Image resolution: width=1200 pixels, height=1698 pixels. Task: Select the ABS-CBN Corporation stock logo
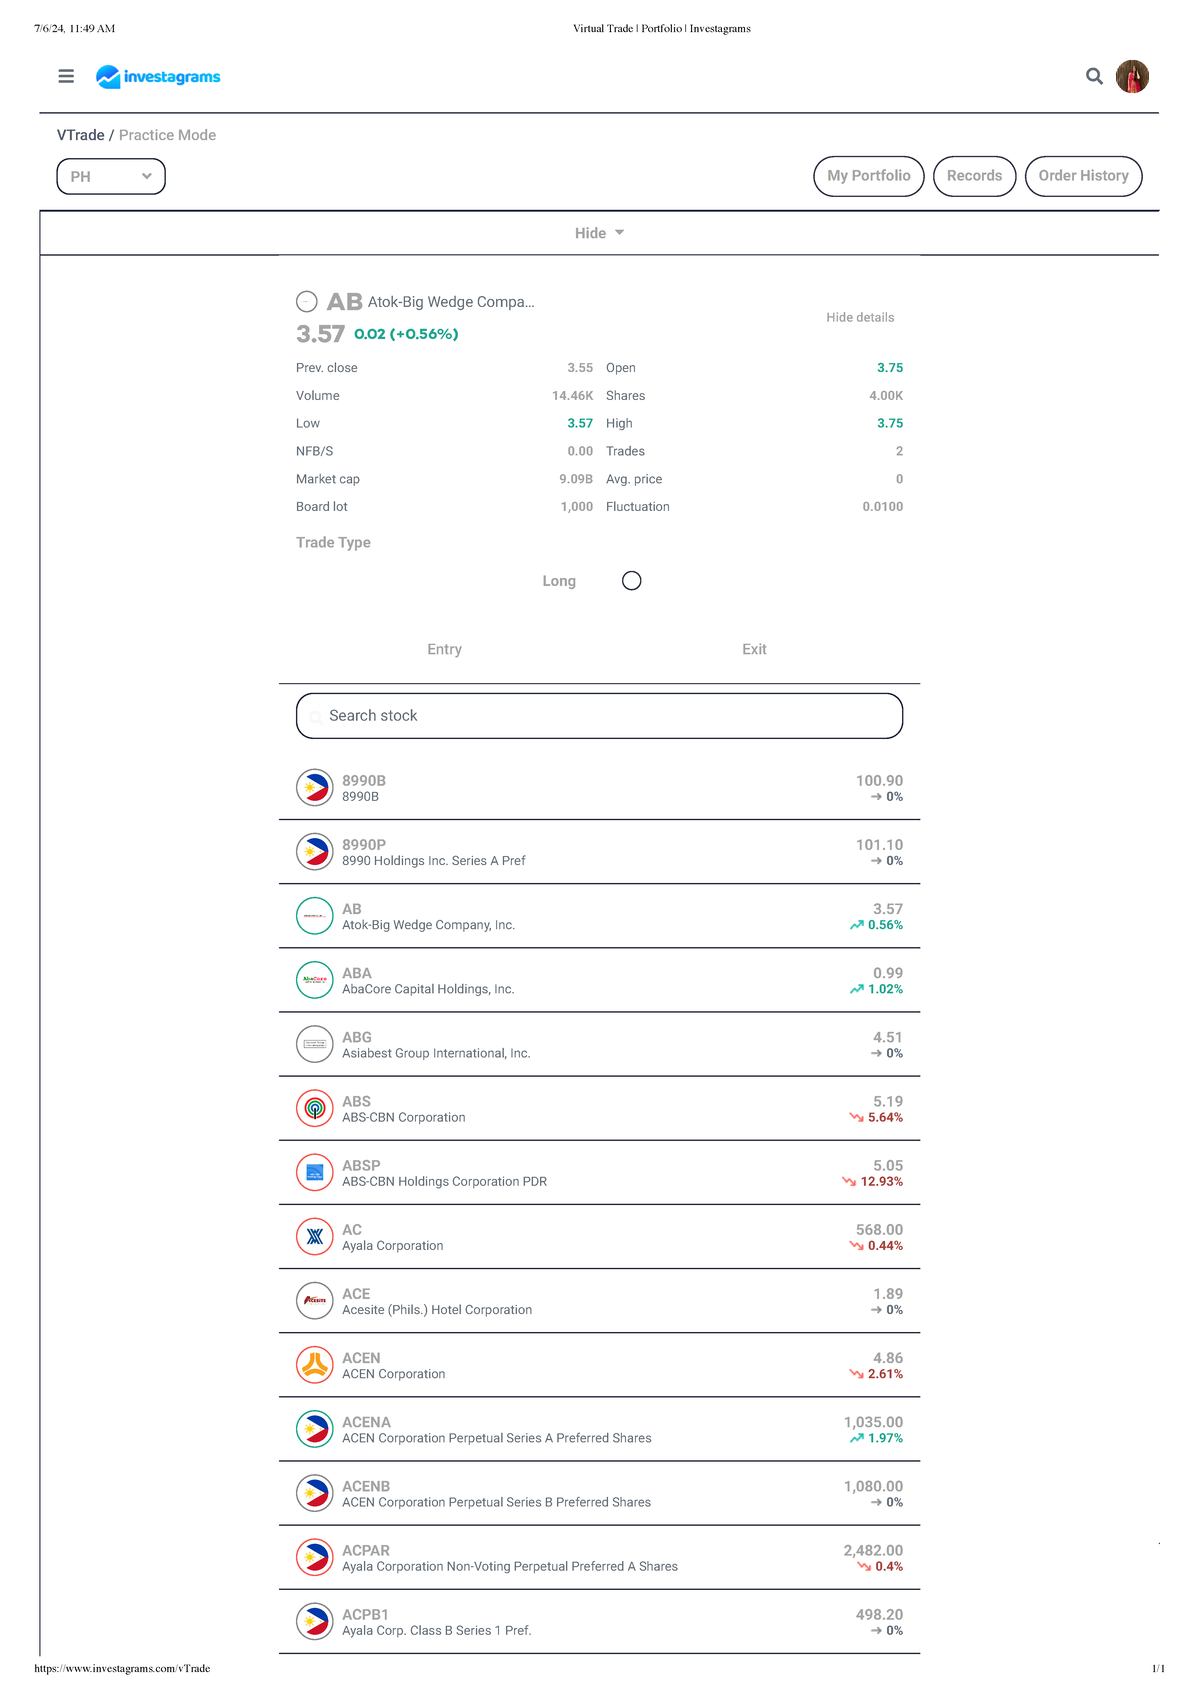coord(315,1108)
